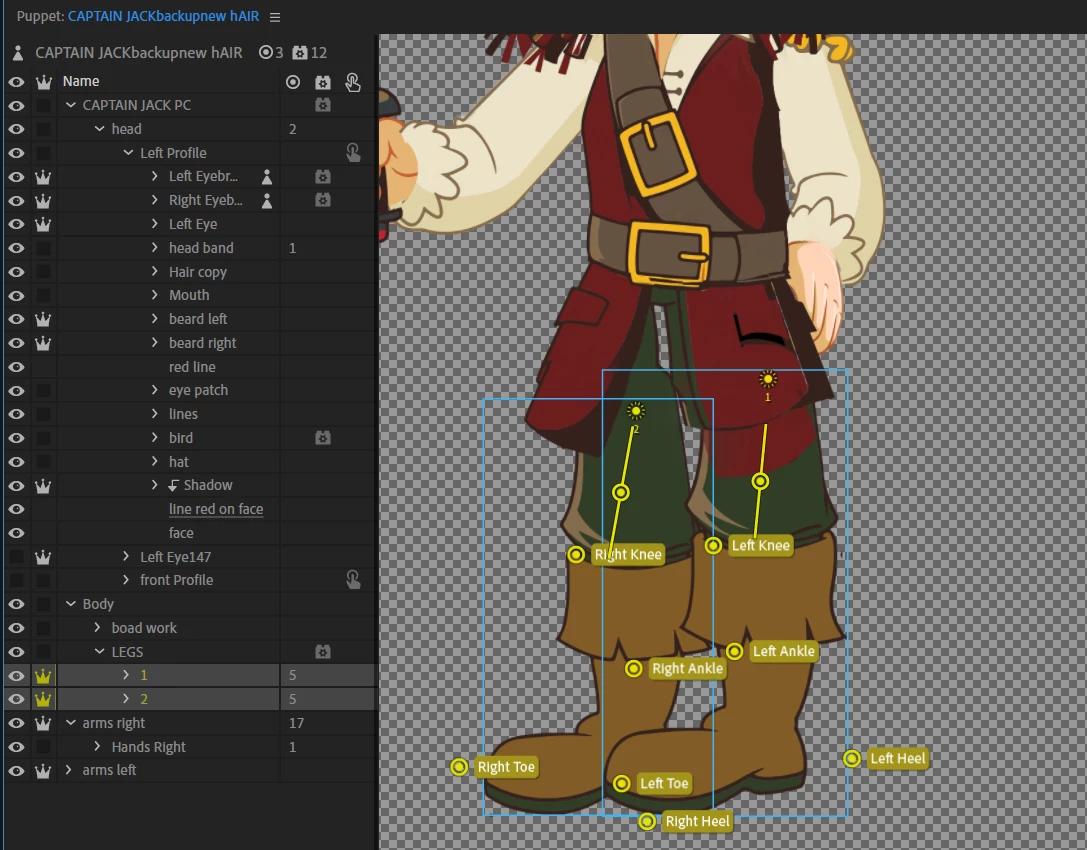Expand the arms left group
The width and height of the screenshot is (1087, 850).
(68, 770)
